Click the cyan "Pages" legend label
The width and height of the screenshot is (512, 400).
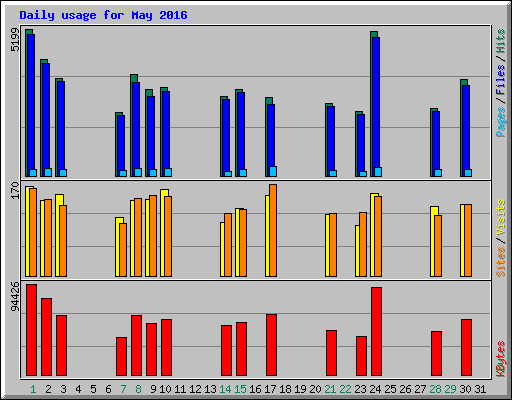(501, 122)
